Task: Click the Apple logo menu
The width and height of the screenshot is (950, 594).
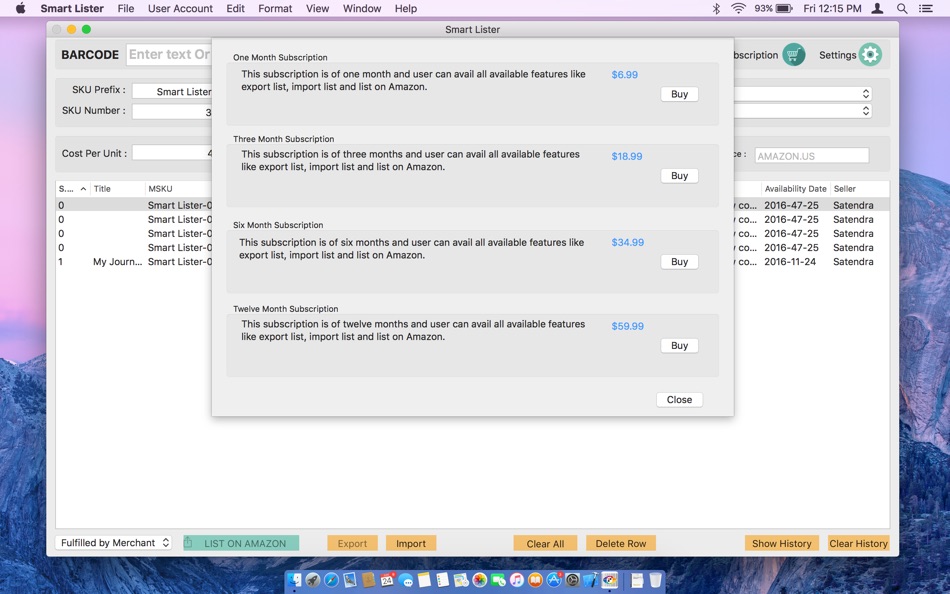Action: click(21, 8)
